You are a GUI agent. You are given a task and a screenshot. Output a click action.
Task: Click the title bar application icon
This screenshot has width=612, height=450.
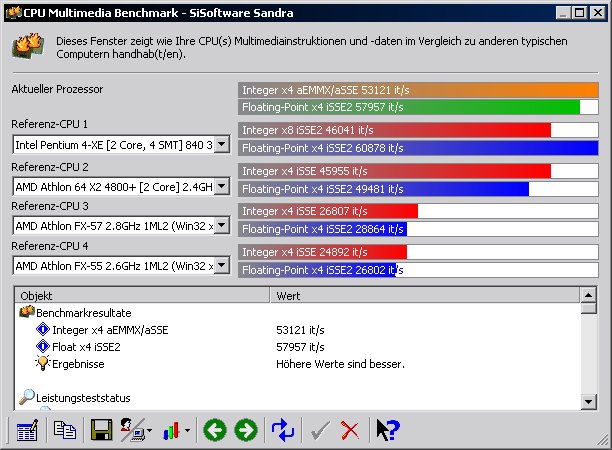(13, 13)
